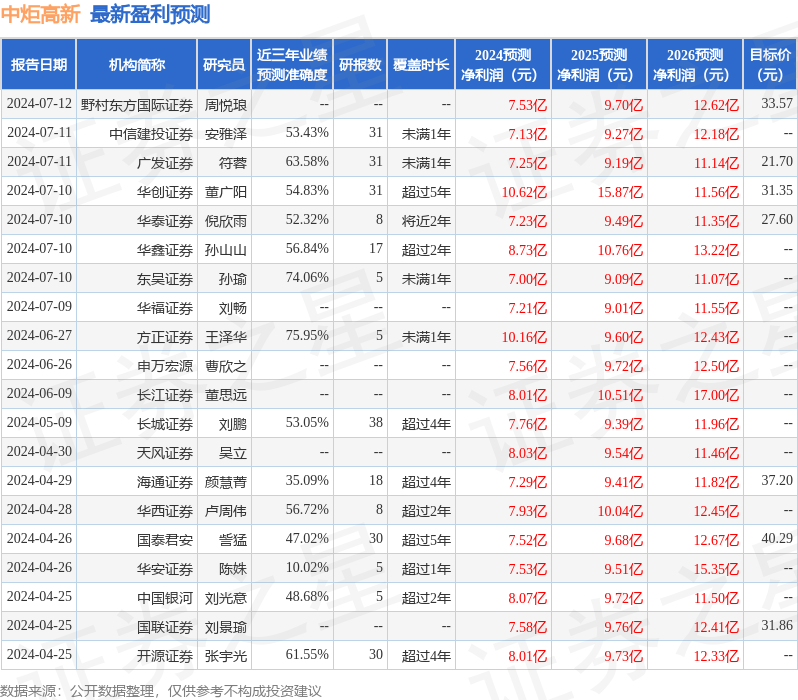Click researcher name 孙山山
798x700 pixels.
pos(226,250)
